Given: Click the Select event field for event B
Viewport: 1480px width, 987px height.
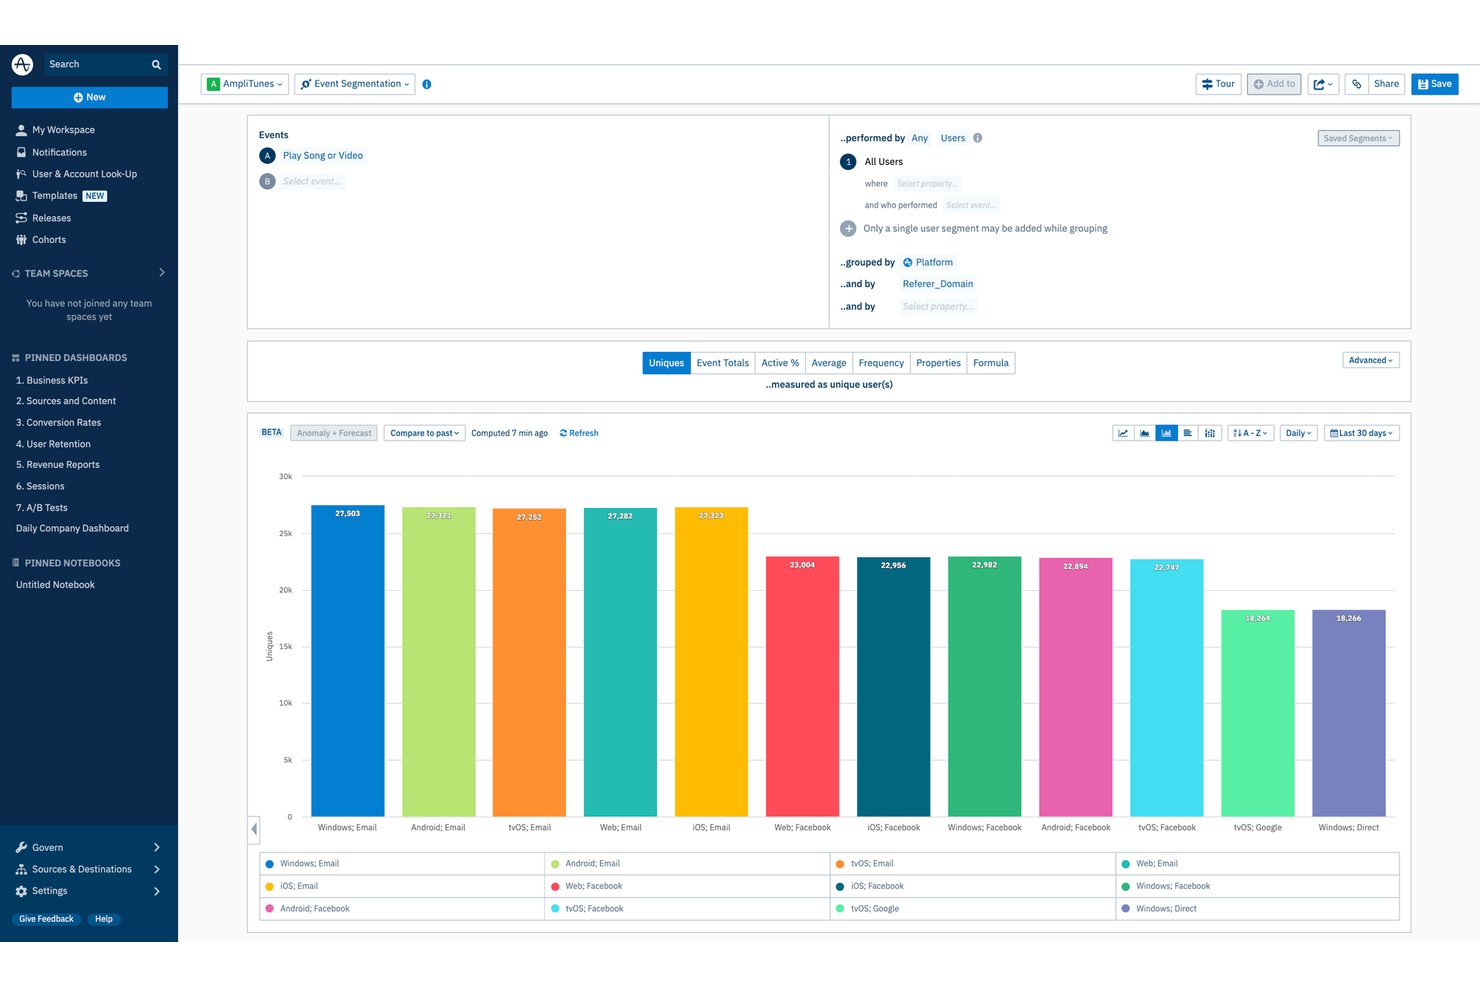Looking at the screenshot, I should pyautogui.click(x=312, y=182).
